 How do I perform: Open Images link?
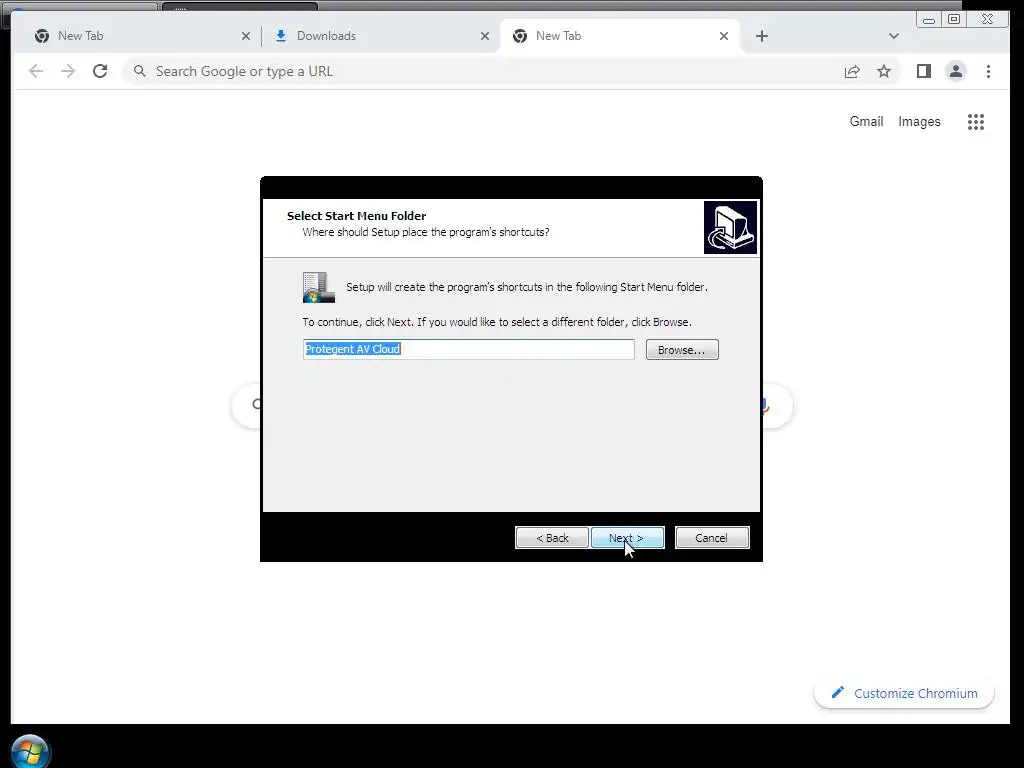(x=919, y=121)
